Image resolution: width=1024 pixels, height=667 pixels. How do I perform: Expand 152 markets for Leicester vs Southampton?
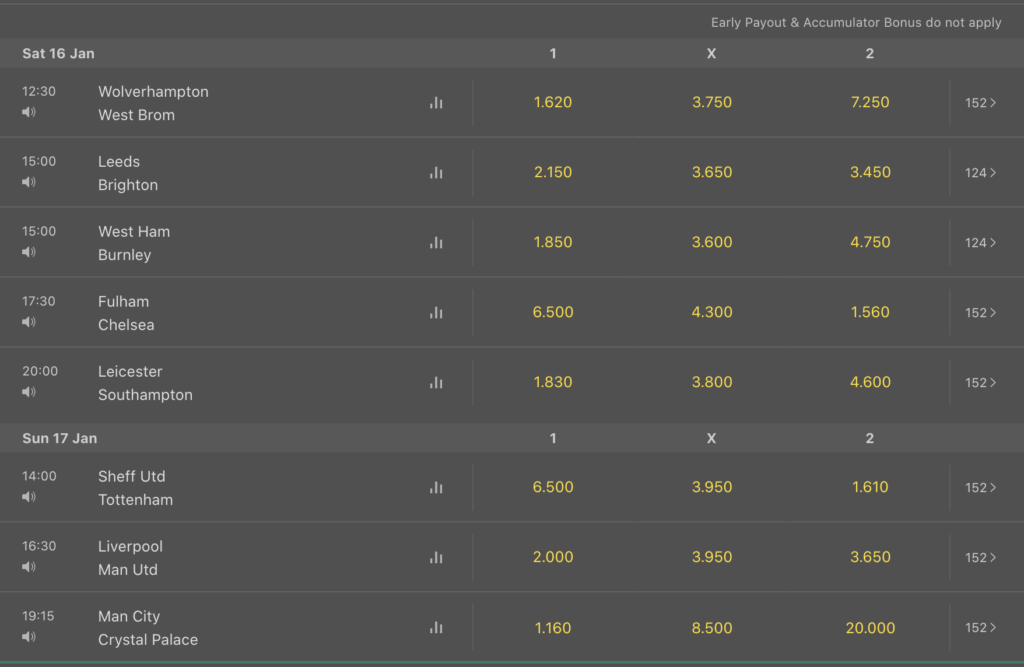[980, 382]
